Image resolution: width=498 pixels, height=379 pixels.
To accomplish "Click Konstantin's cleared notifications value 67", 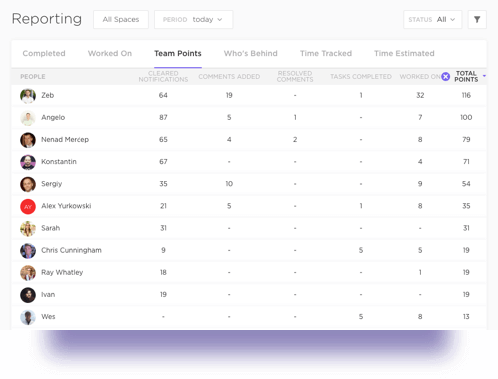I will pos(163,162).
